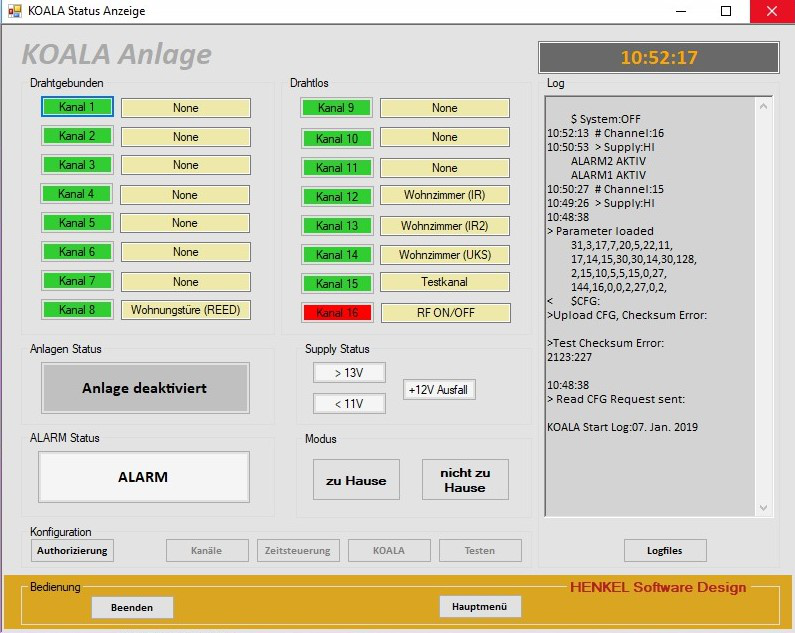Toggle the green Kanal 1 indicator

coord(77,107)
